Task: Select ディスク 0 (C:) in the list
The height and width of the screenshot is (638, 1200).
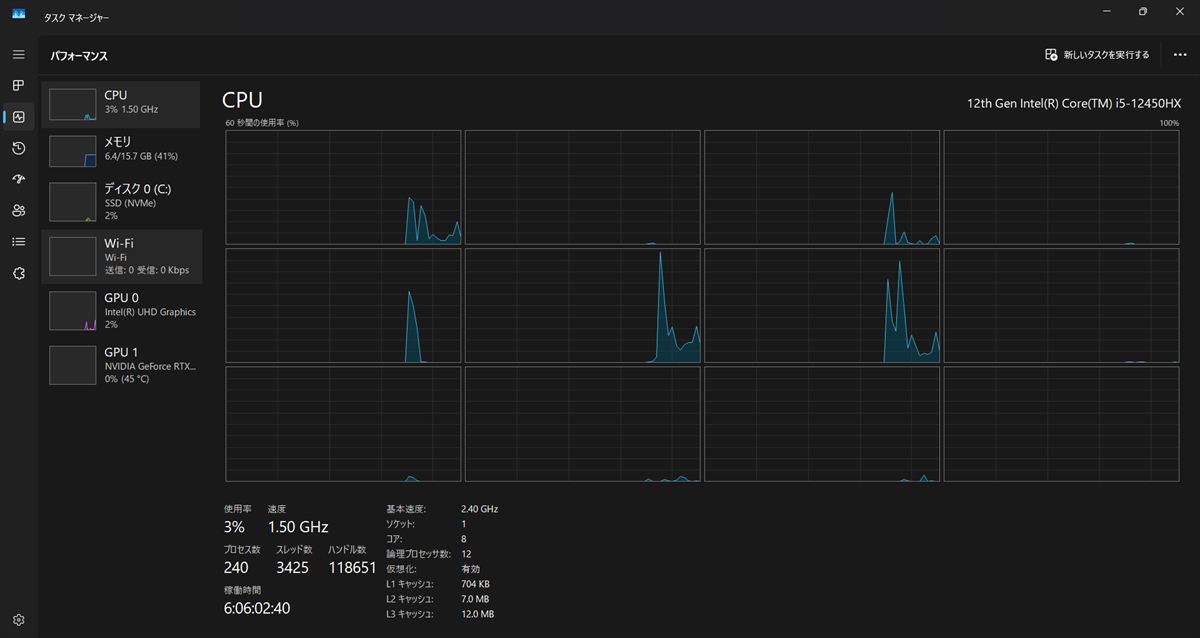Action: coord(121,201)
